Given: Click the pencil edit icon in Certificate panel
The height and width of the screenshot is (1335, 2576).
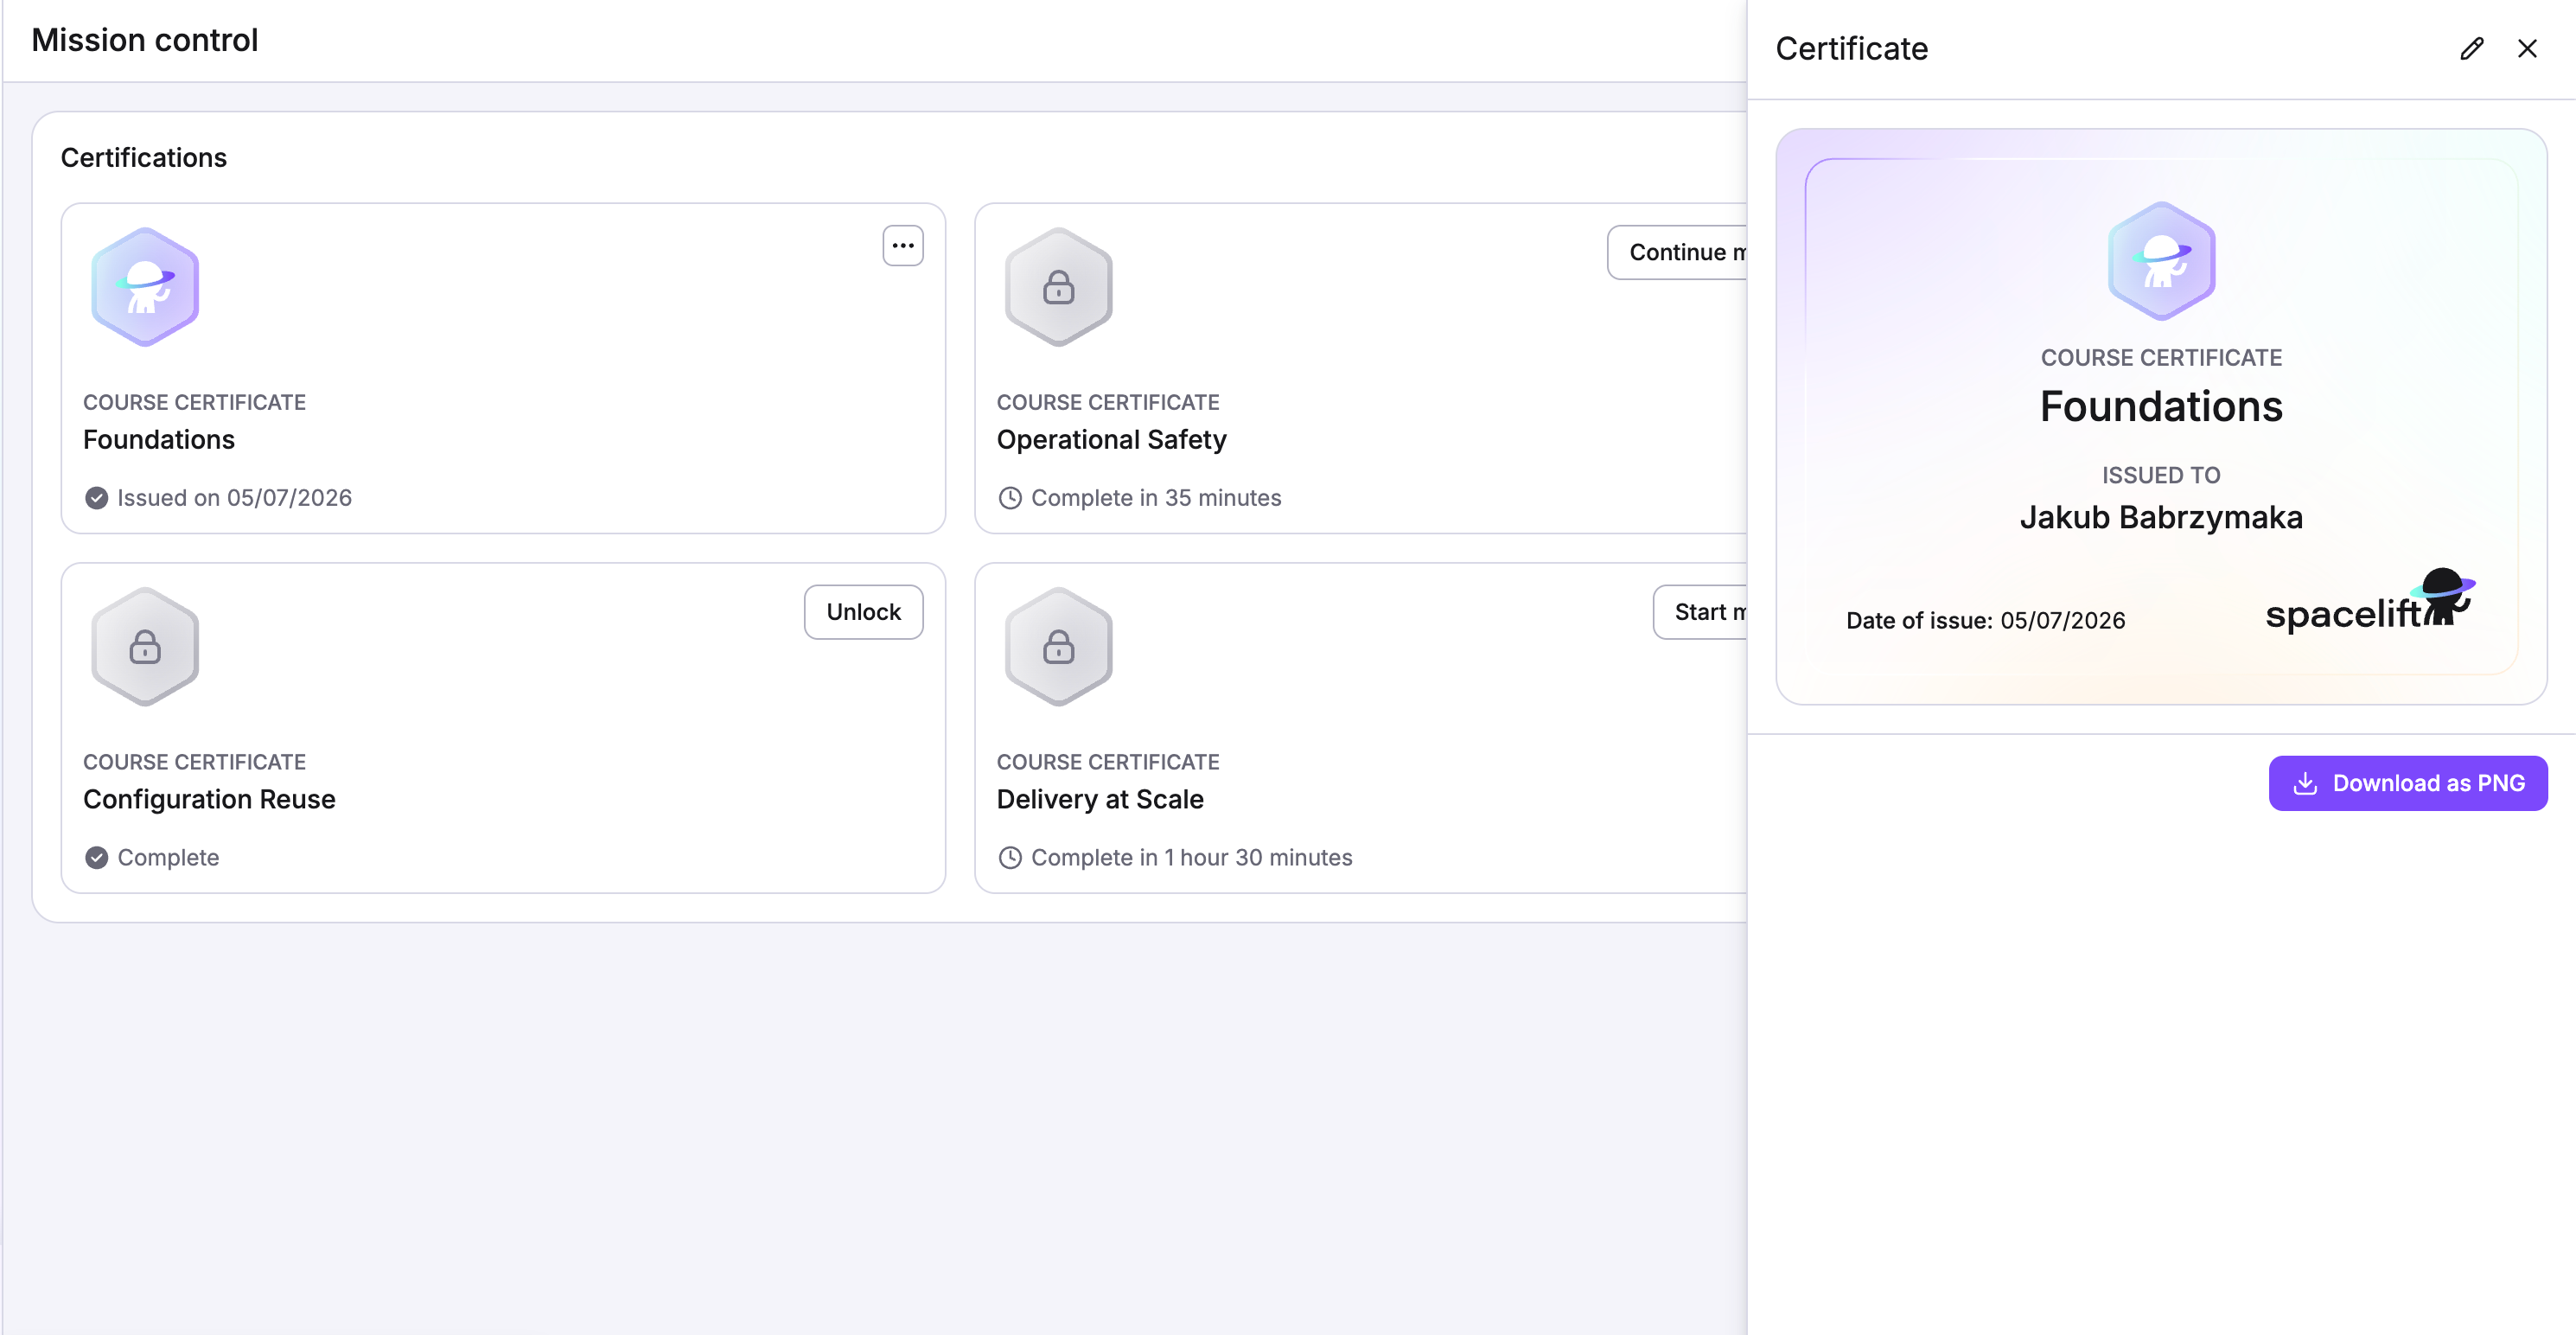Looking at the screenshot, I should 2471,48.
